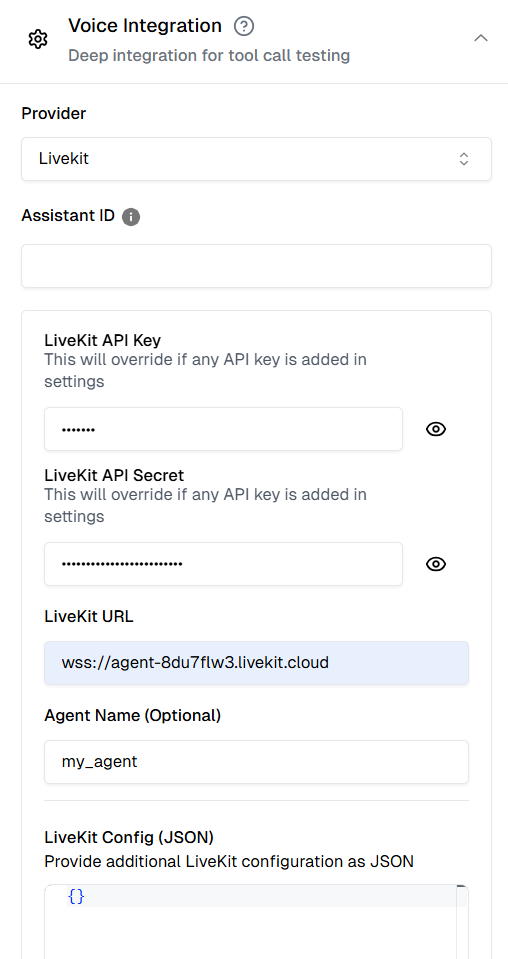Screen dimensions: 508x959
Task: Focus the LiveKit API Secret password field
Action: [x=223, y=564]
